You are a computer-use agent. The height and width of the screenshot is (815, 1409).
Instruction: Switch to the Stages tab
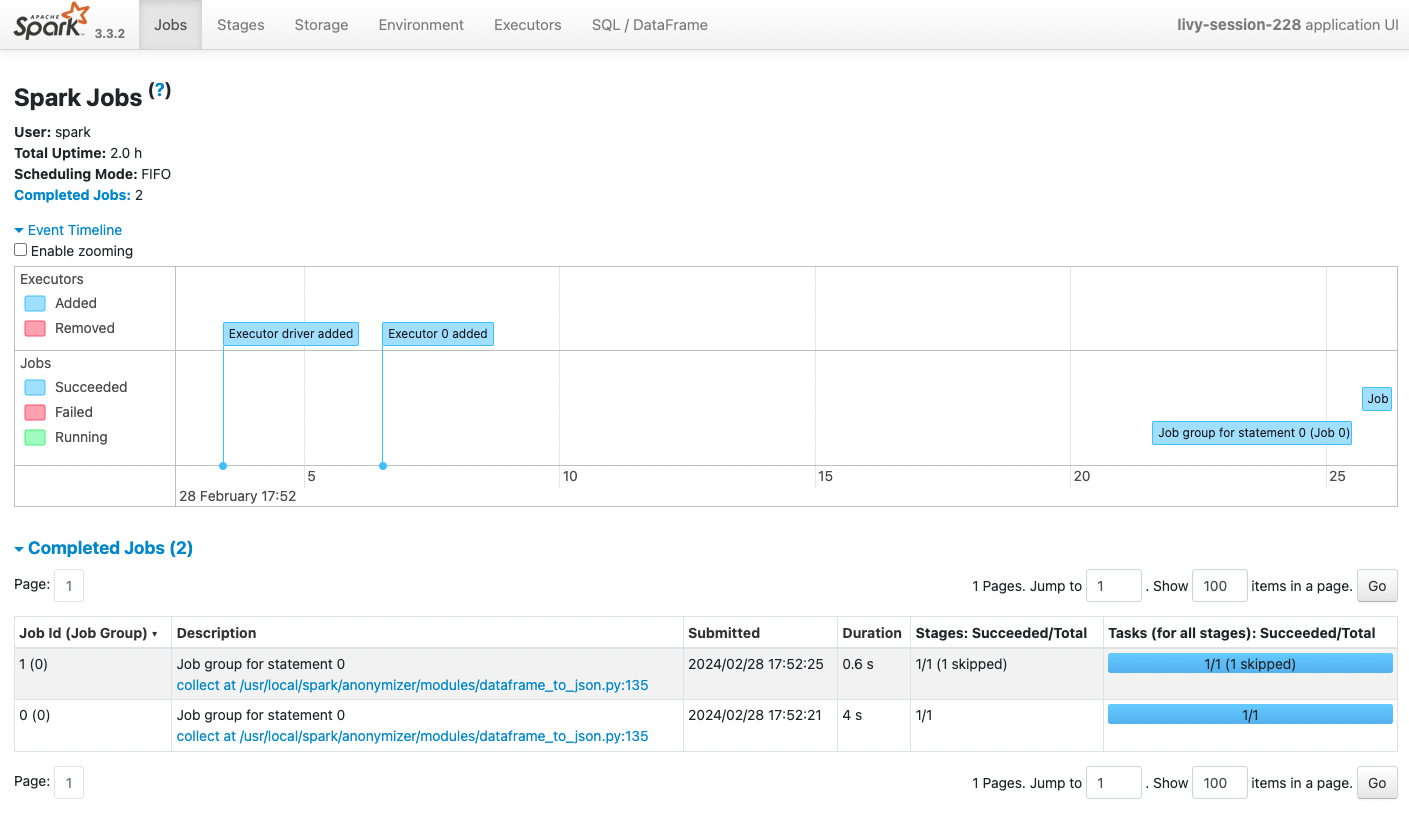240,25
